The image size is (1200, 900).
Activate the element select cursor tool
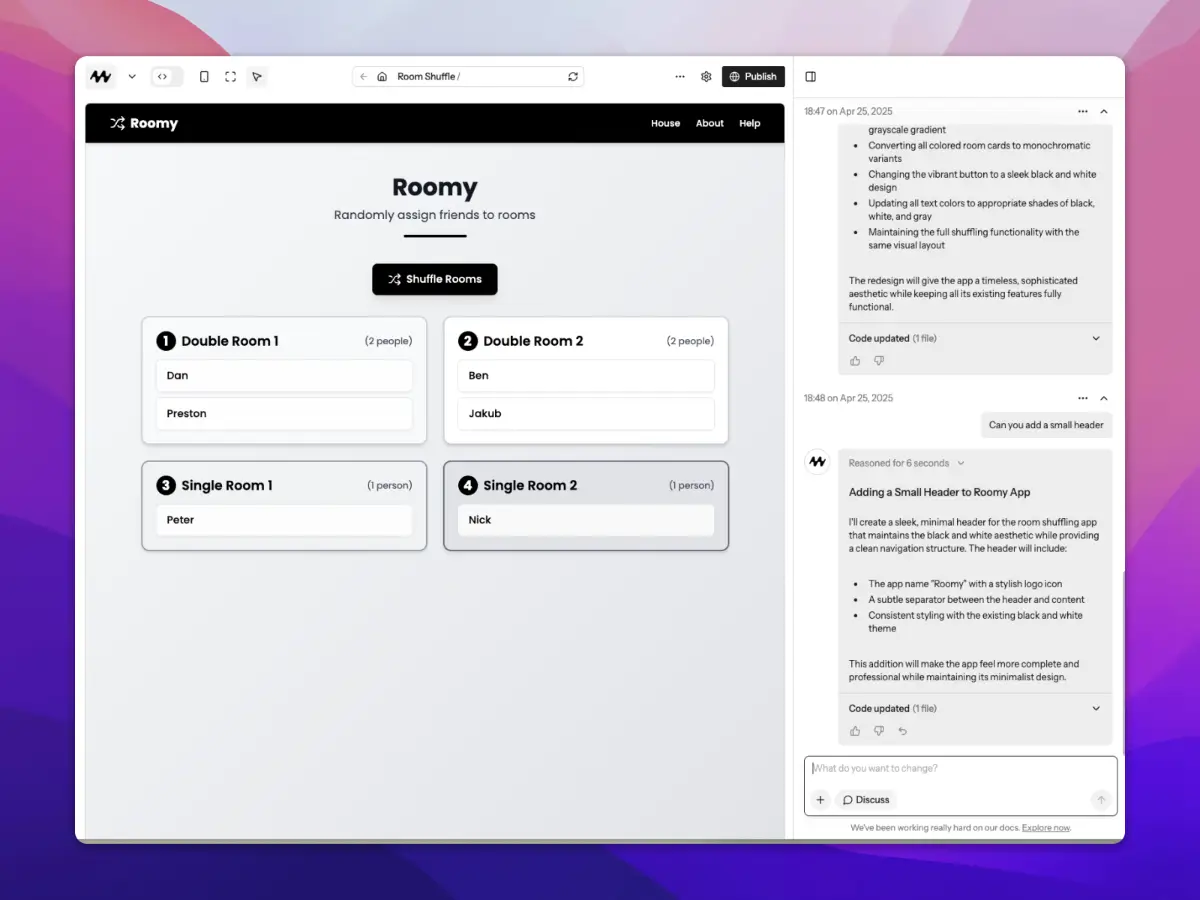click(x=257, y=77)
